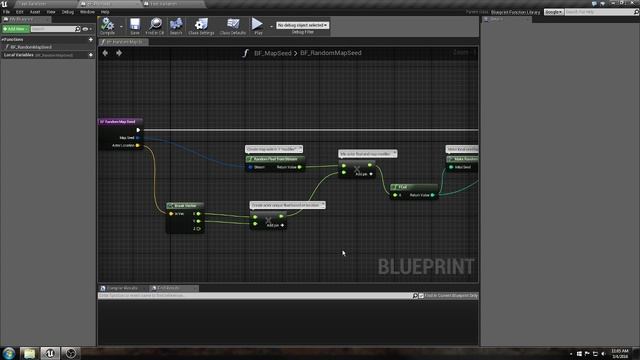This screenshot has width=640, height=360.
Task: Open the File menu
Action: 6,12
